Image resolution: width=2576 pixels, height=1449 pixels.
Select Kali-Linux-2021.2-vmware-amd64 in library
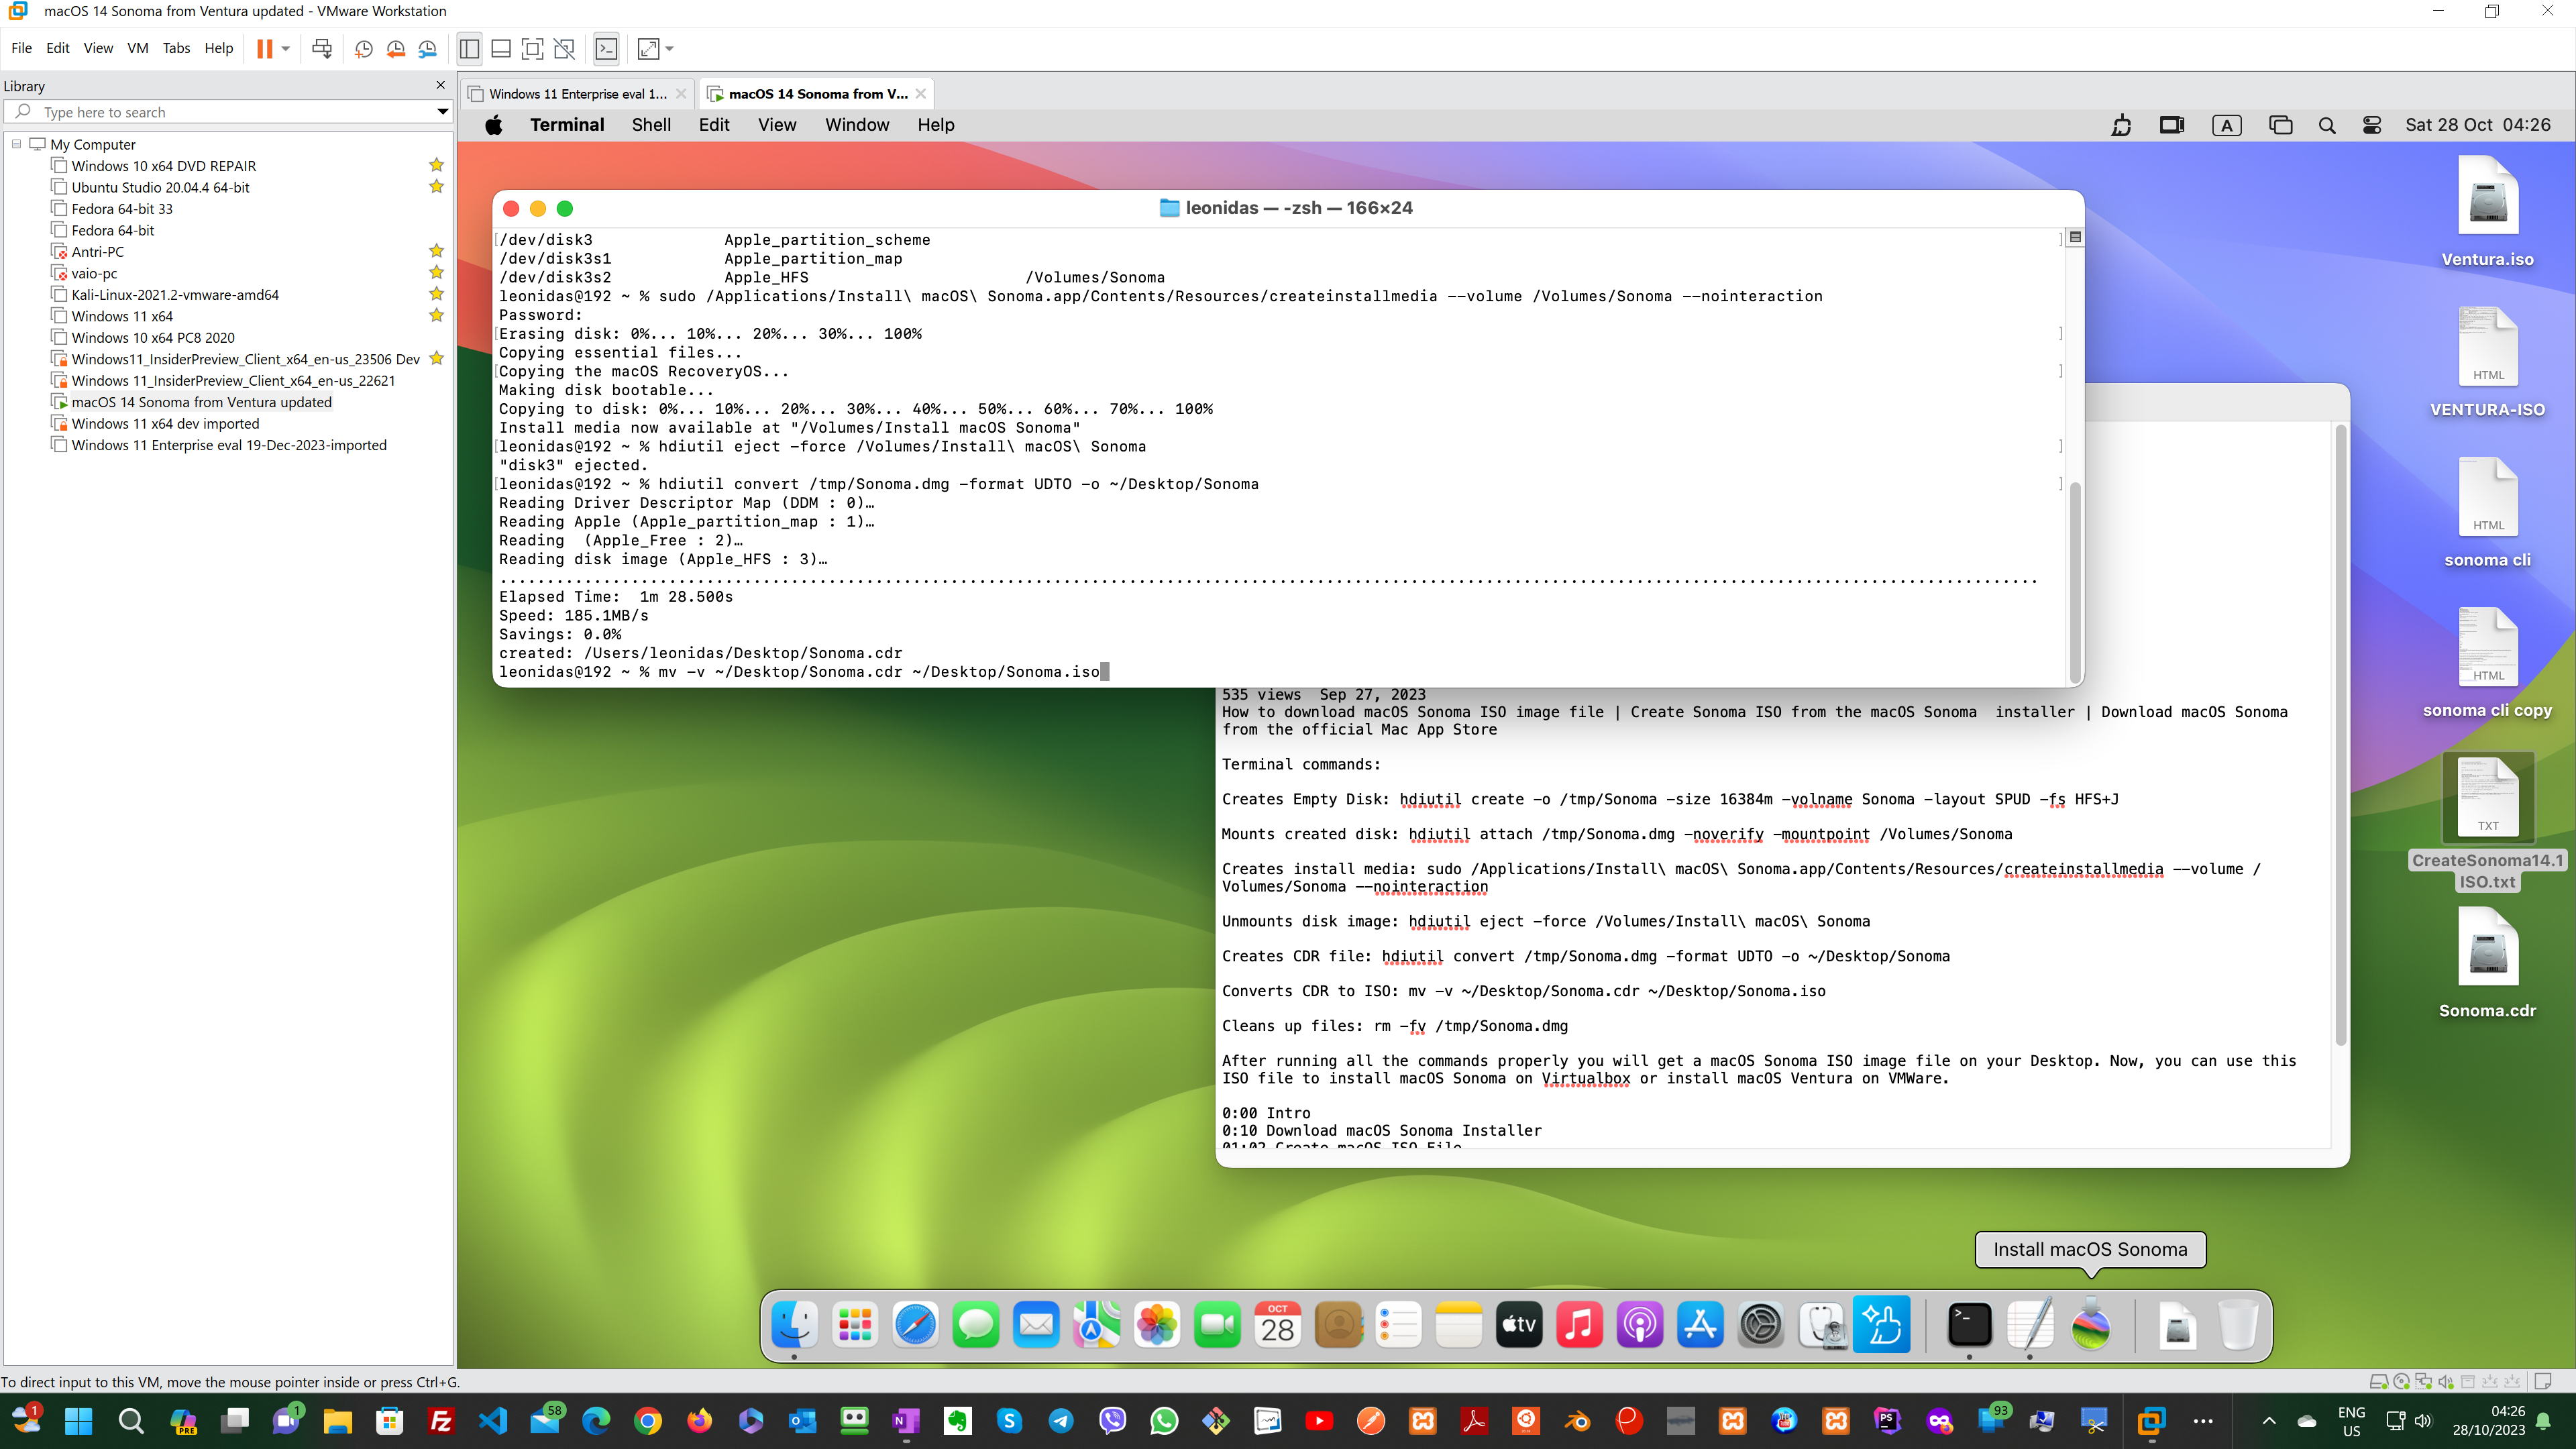click(x=175, y=295)
